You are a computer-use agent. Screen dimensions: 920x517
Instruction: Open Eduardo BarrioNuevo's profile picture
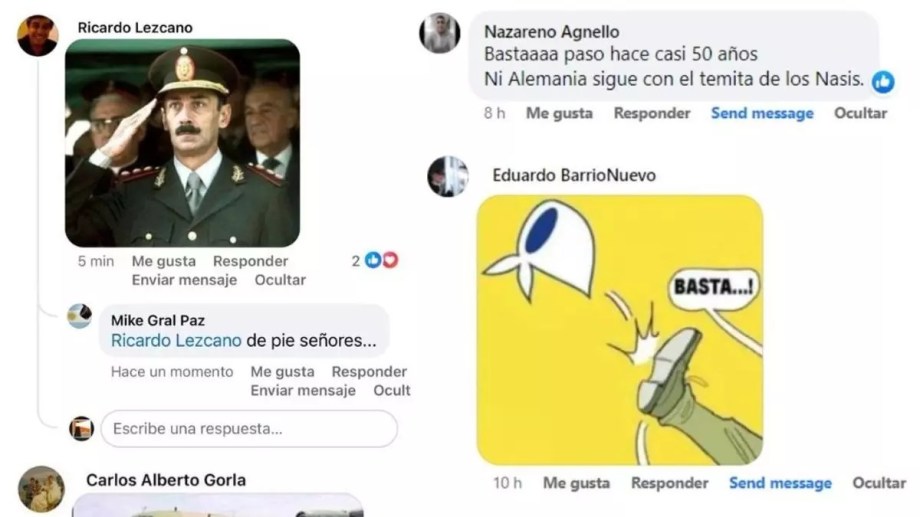coord(448,176)
